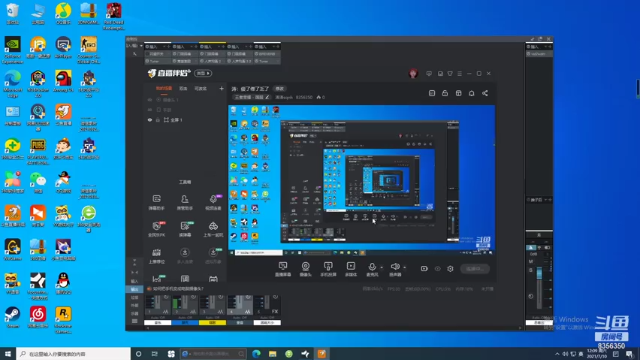The width and height of the screenshot is (640, 360).
Task: Click the start streaming button at bottom right
Action: (475, 269)
